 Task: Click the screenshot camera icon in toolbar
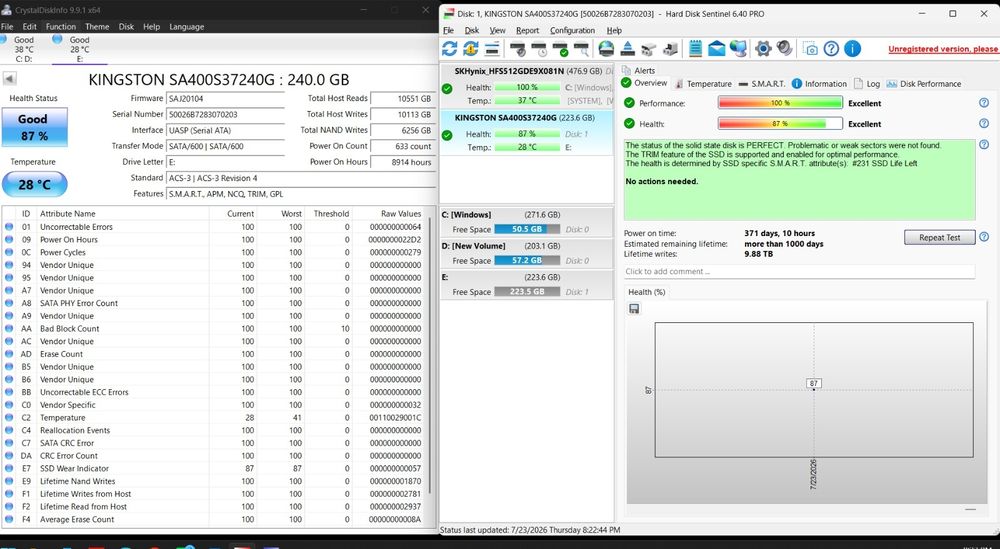pos(810,49)
